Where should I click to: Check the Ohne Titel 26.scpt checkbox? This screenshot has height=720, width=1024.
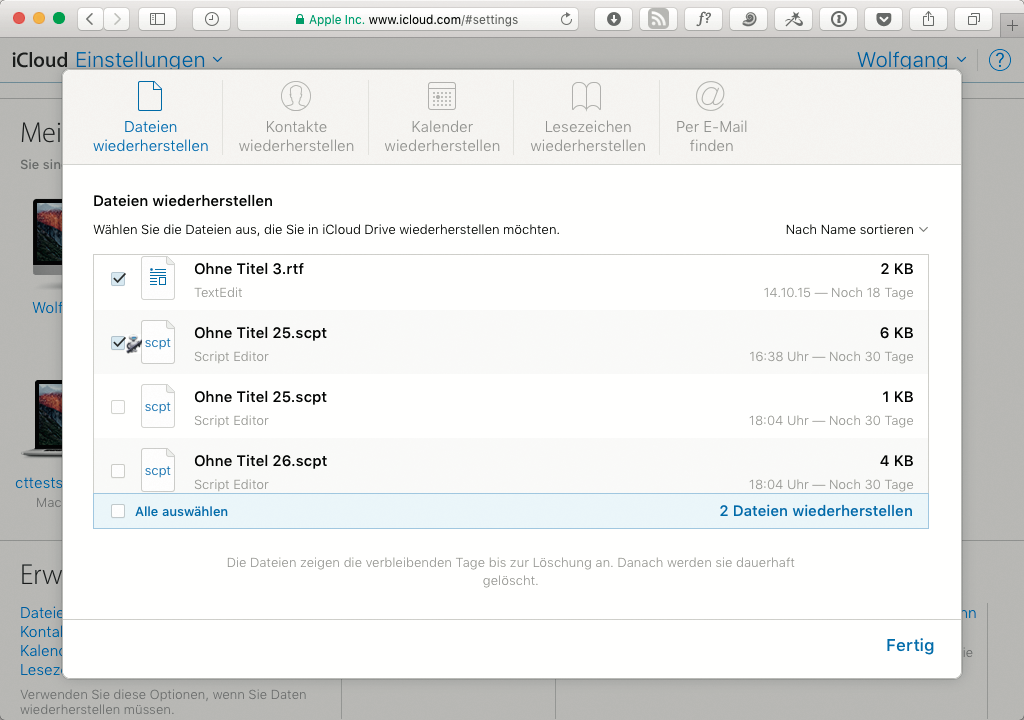tap(118, 471)
